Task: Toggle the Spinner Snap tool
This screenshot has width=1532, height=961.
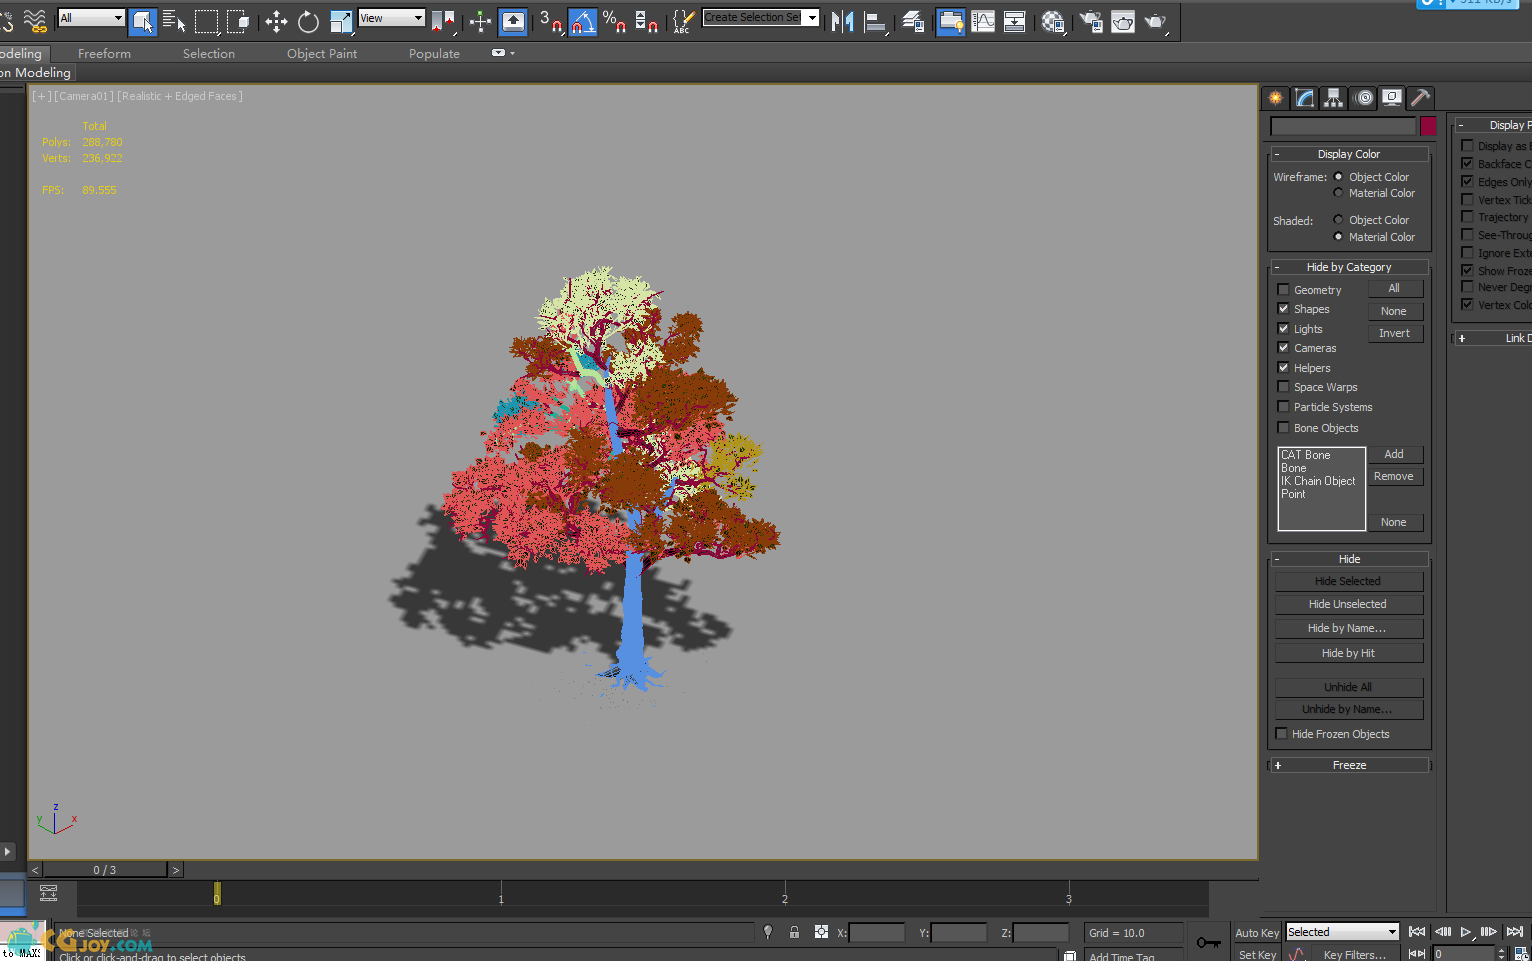Action: [x=646, y=21]
